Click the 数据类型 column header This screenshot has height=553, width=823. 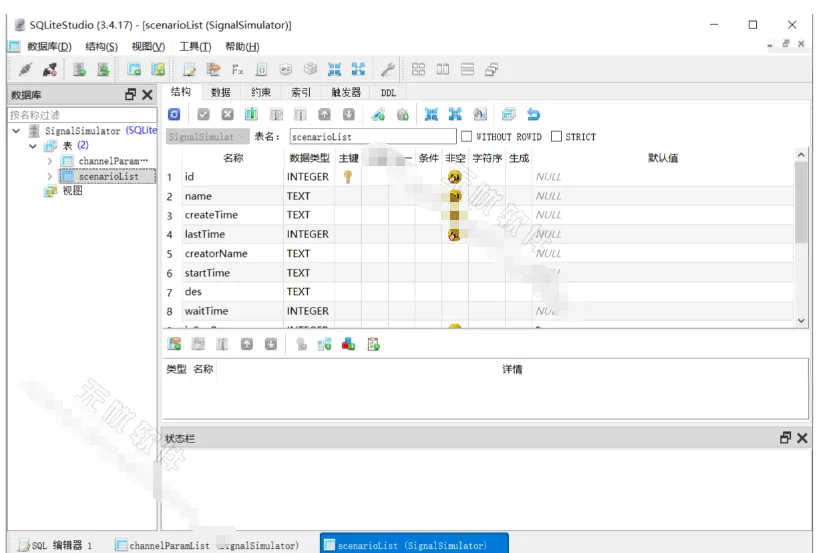(x=309, y=158)
